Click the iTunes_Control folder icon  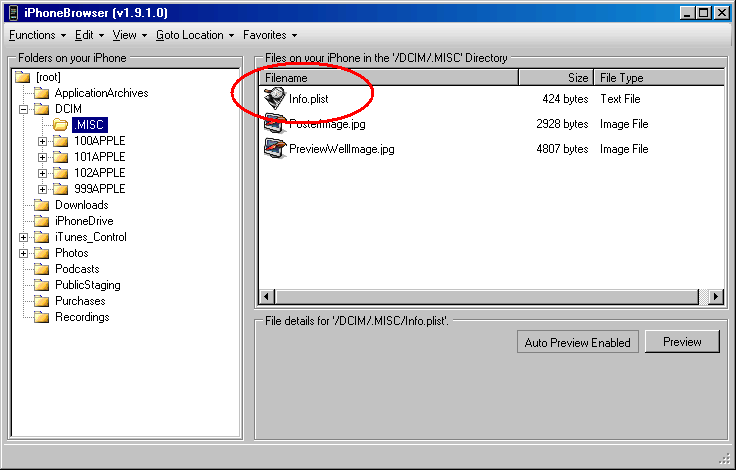tap(41, 237)
